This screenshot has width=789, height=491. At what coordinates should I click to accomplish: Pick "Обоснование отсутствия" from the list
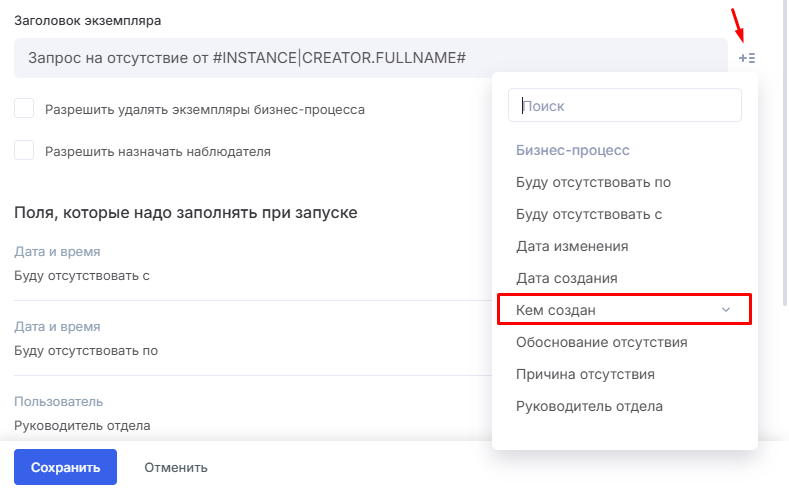point(601,342)
